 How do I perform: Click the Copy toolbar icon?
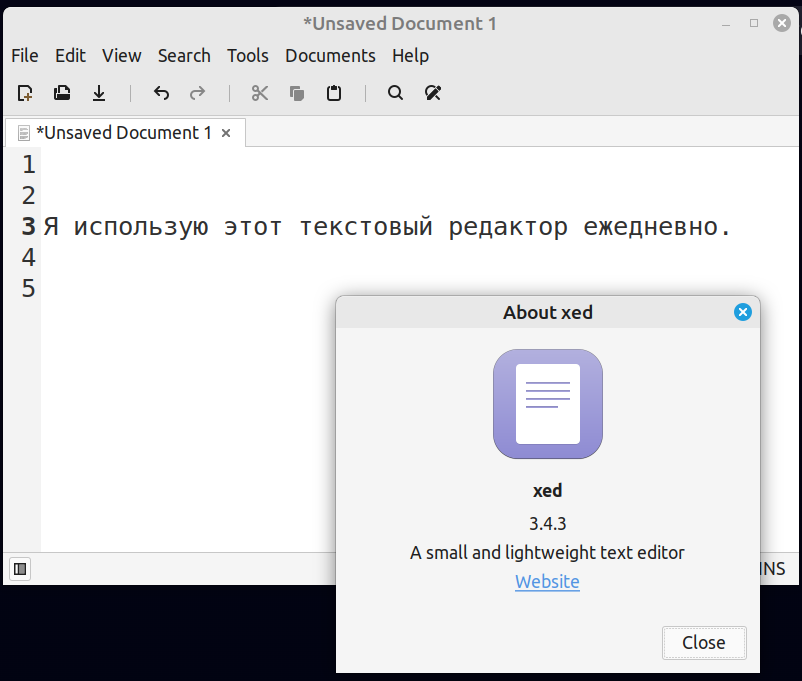pos(297,93)
